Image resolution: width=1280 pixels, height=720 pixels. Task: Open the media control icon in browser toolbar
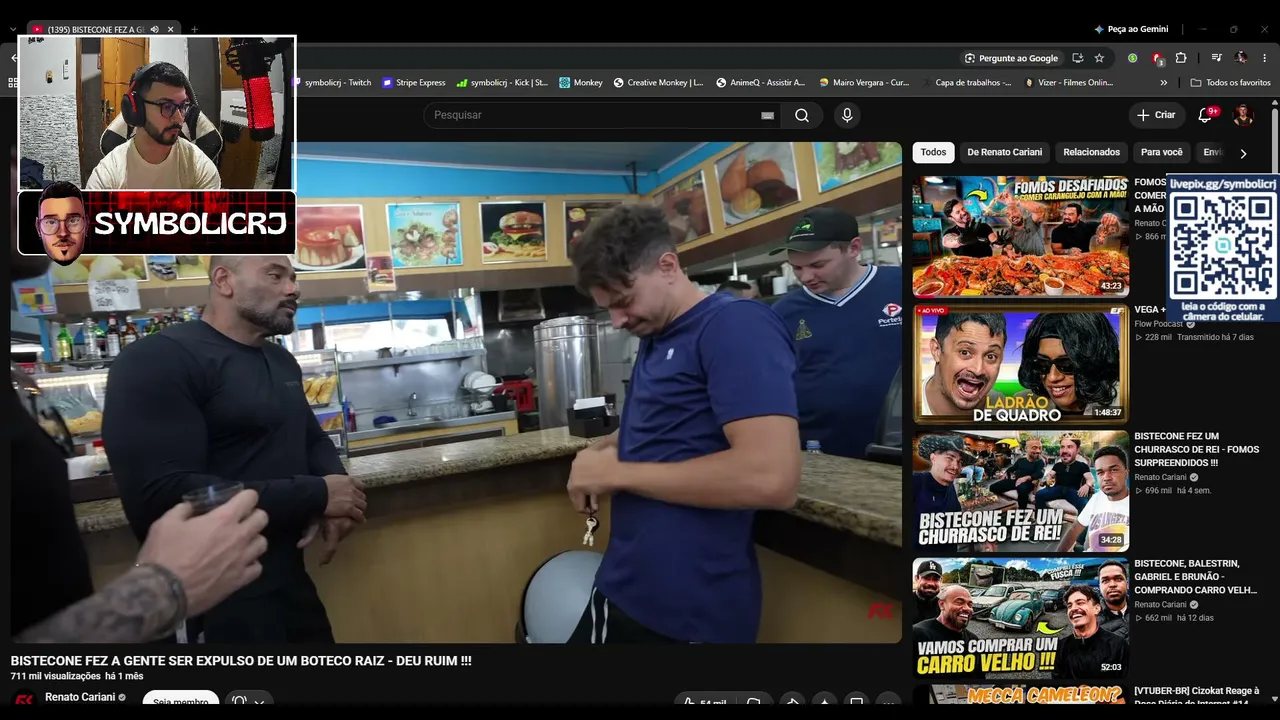pyautogui.click(x=1217, y=58)
